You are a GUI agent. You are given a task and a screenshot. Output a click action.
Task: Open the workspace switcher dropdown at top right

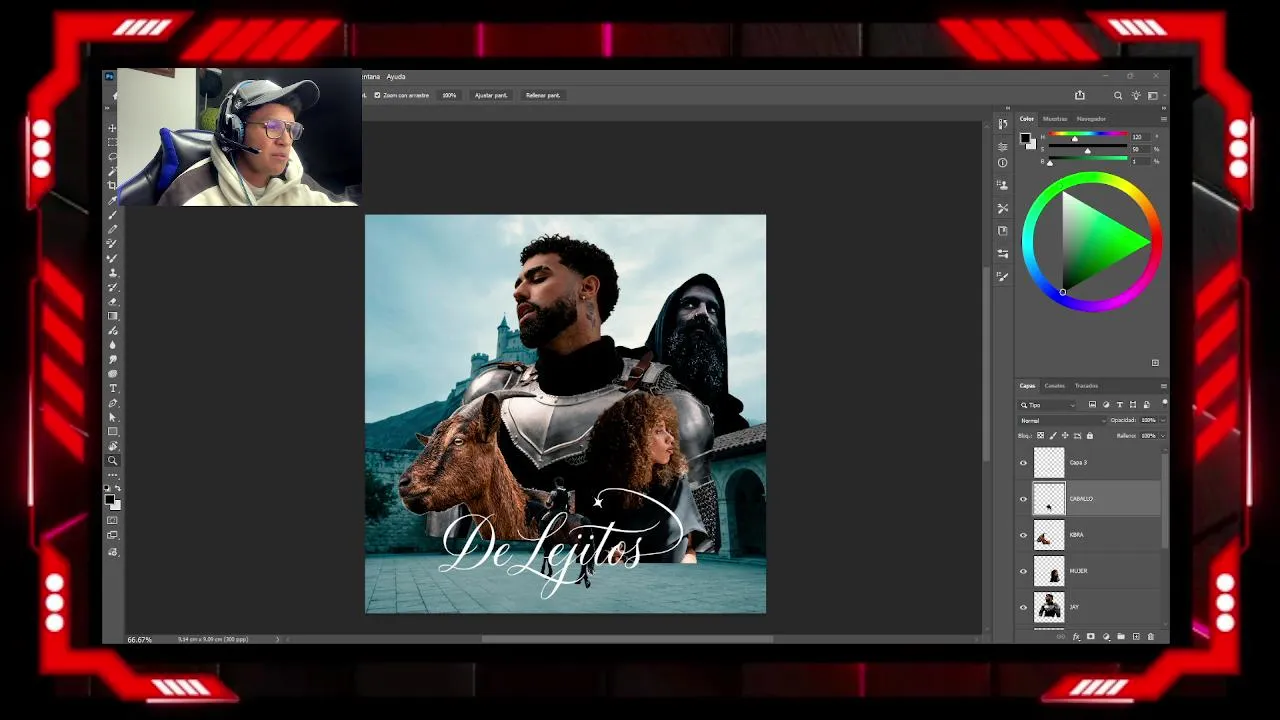[x=1154, y=95]
